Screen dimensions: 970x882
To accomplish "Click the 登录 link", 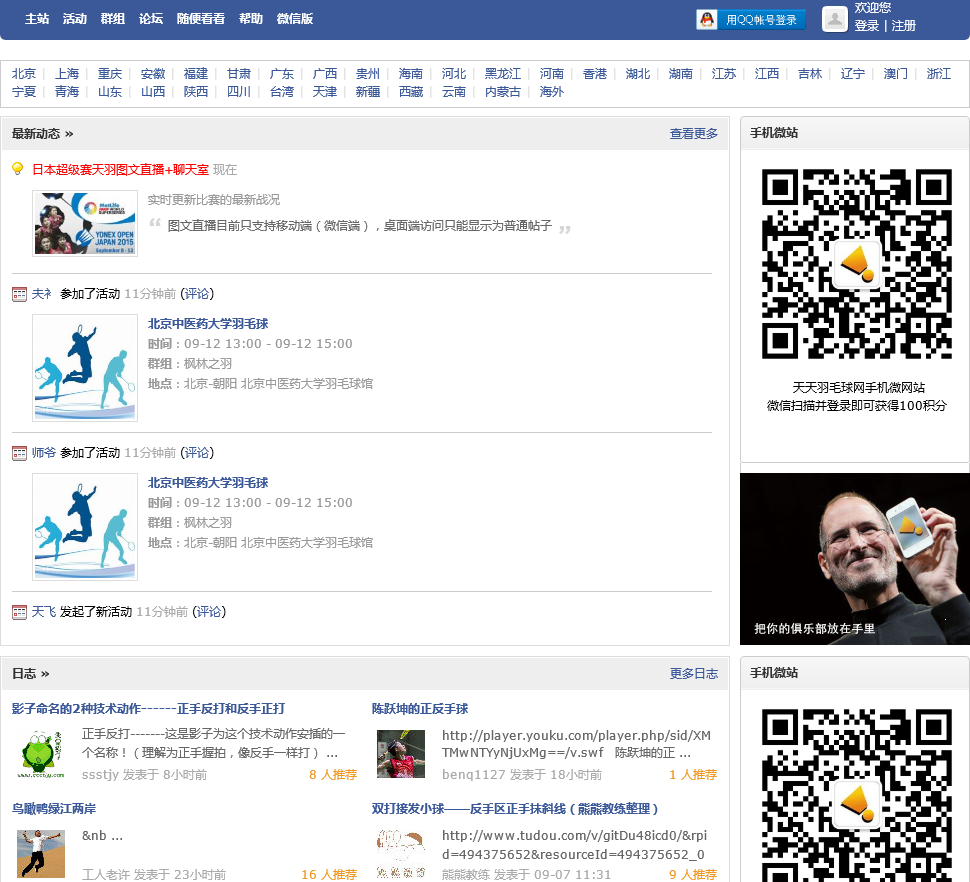I will (x=866, y=26).
